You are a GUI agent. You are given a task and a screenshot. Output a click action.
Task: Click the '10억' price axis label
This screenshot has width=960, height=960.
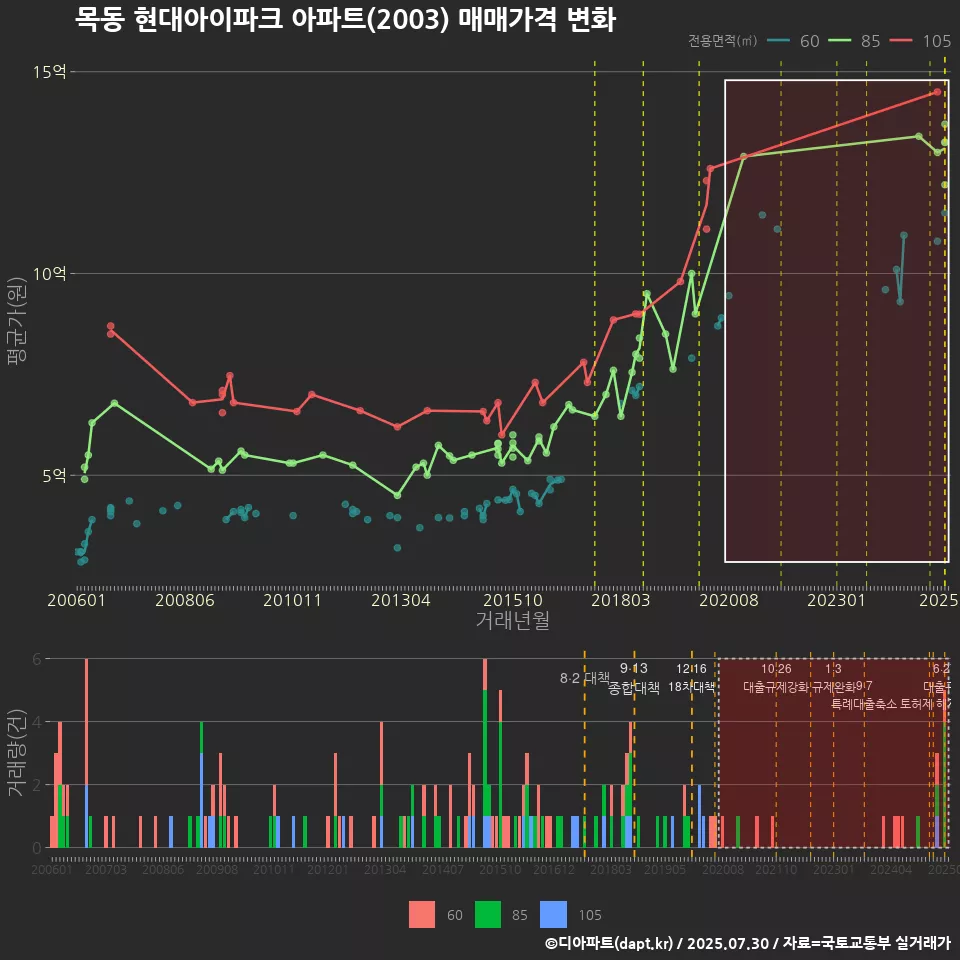tap(50, 273)
